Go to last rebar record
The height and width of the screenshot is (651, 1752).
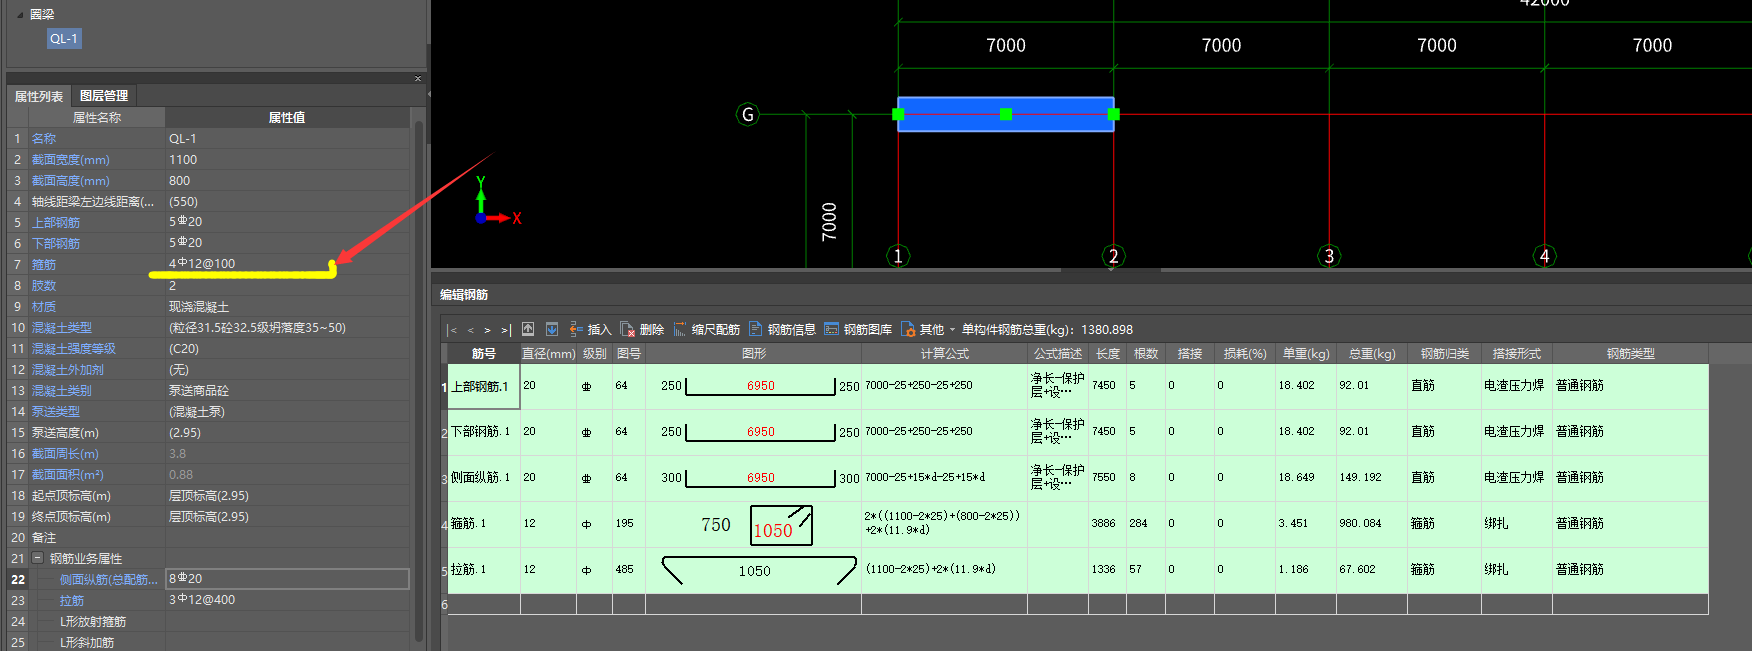click(x=505, y=330)
